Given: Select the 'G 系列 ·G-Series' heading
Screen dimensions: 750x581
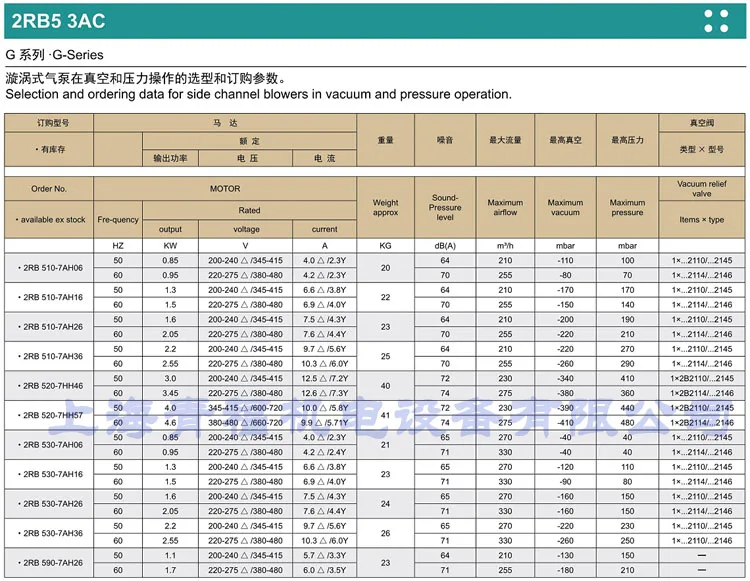Looking at the screenshot, I should point(54,55).
